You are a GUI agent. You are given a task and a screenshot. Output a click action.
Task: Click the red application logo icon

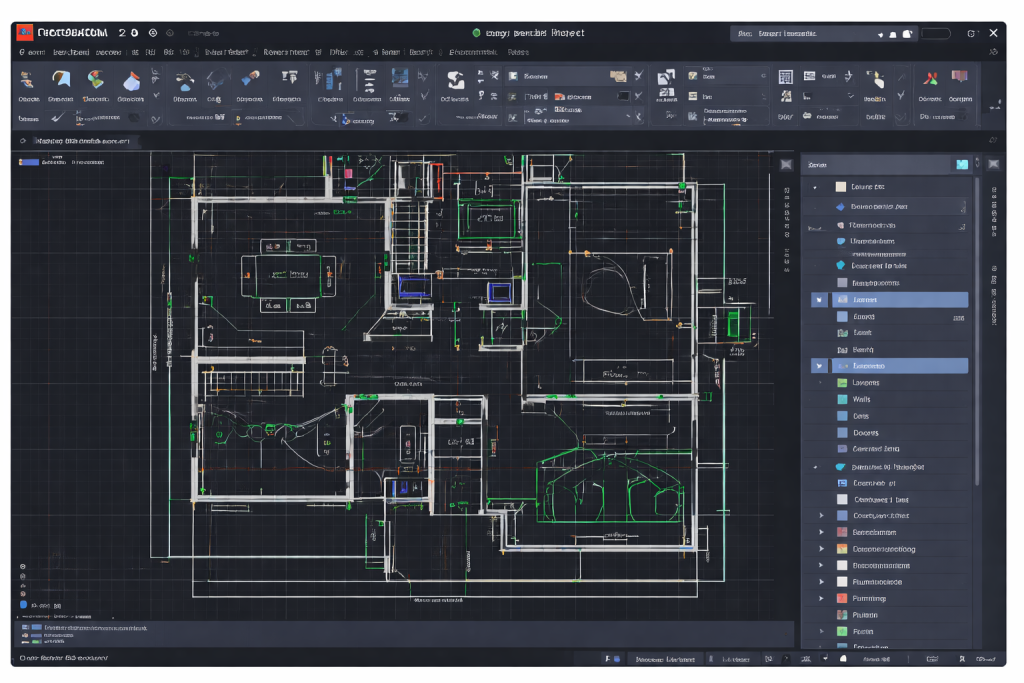(x=25, y=33)
